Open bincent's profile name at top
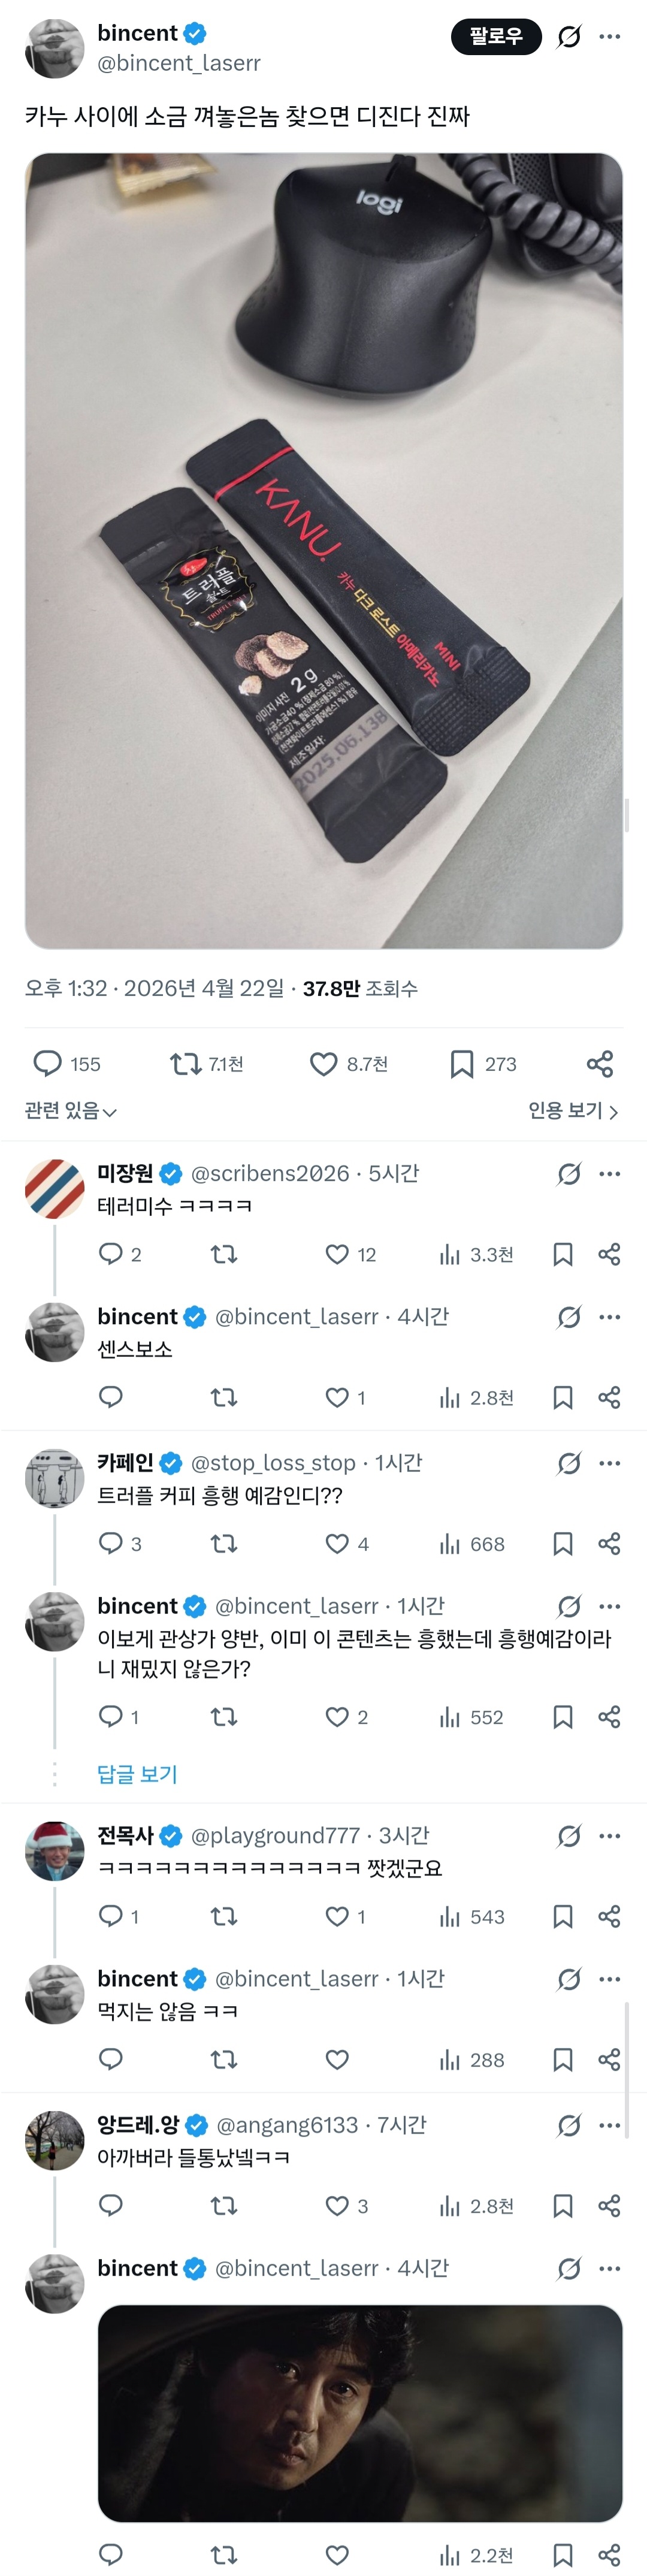This screenshot has width=647, height=2576. click(137, 33)
